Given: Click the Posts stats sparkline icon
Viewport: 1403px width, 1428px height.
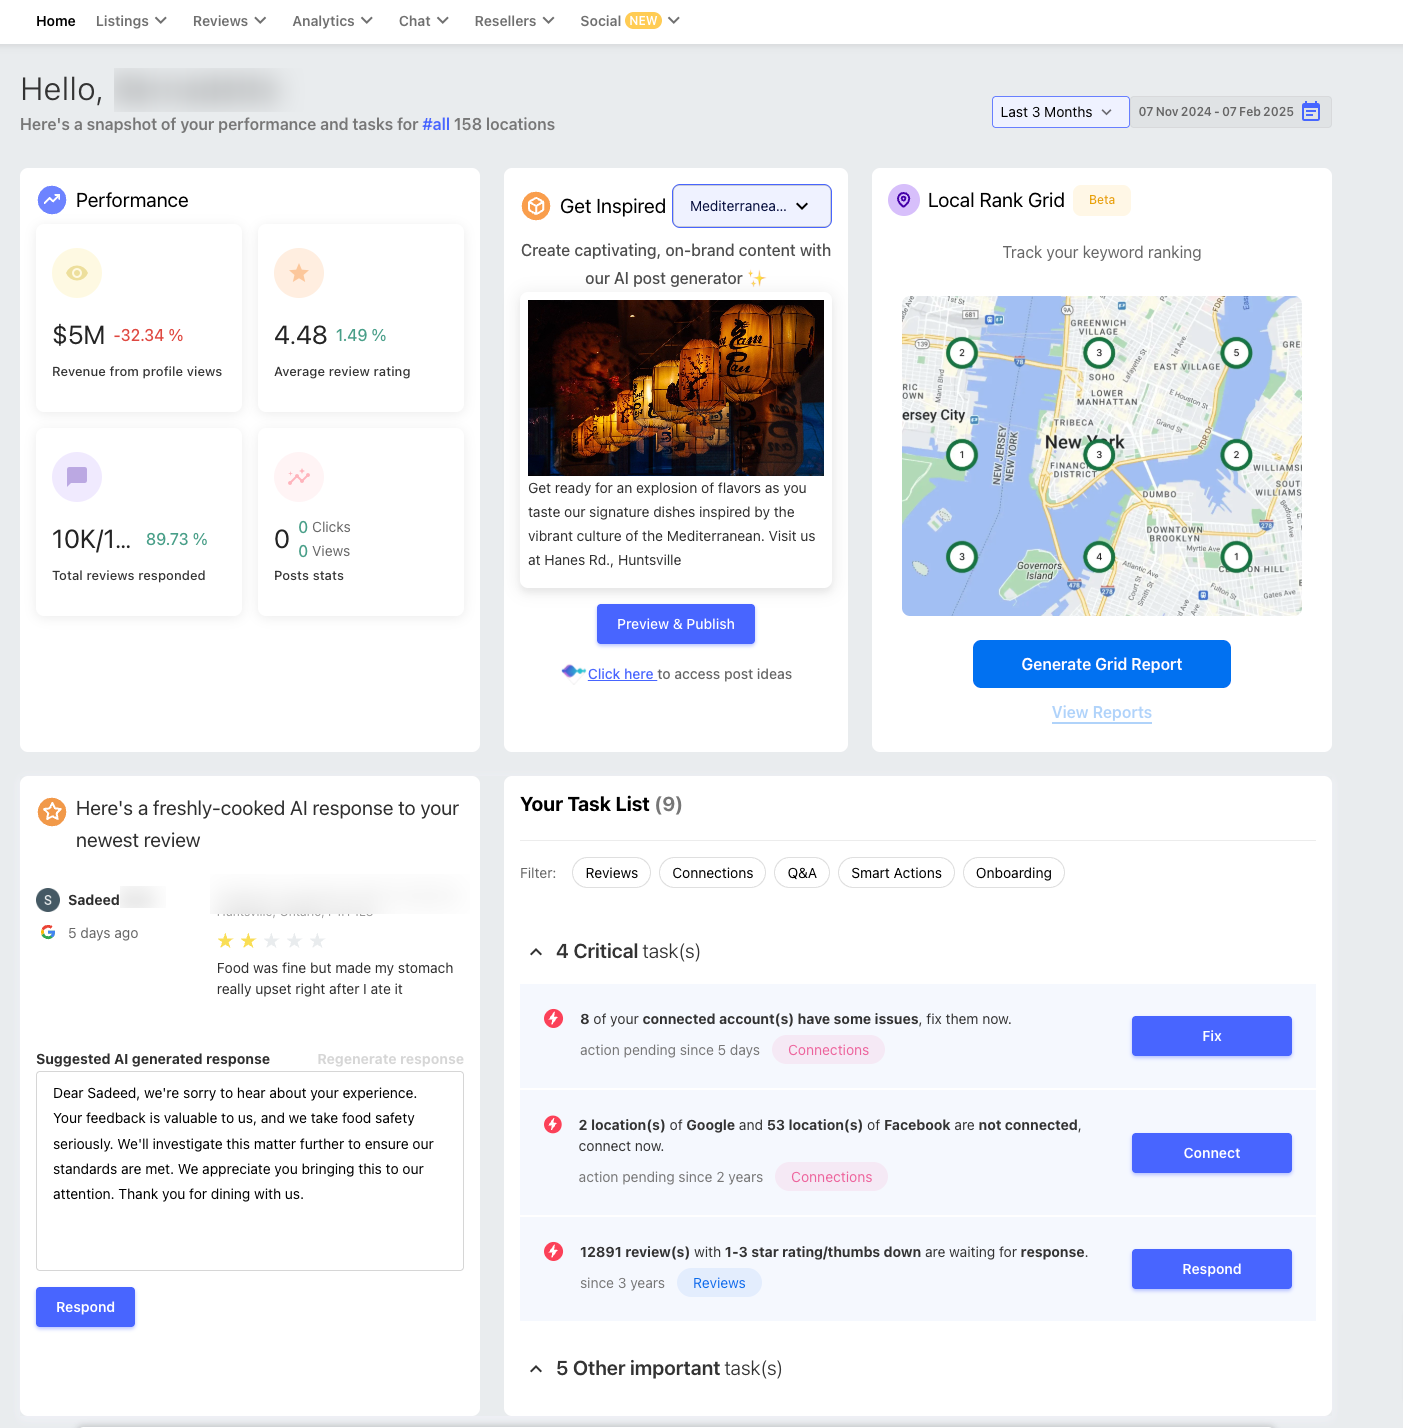Looking at the screenshot, I should click(x=299, y=477).
